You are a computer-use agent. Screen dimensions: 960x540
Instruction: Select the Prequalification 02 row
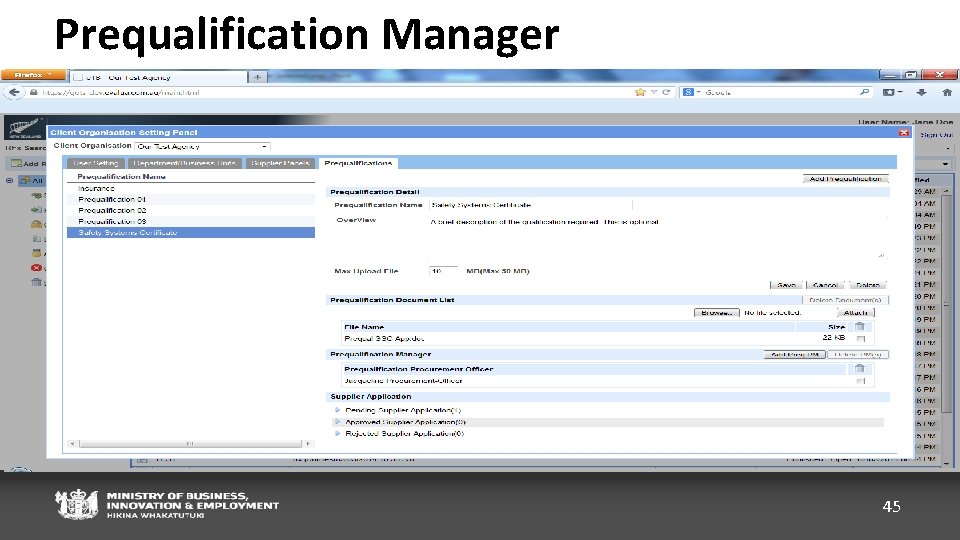(190, 211)
